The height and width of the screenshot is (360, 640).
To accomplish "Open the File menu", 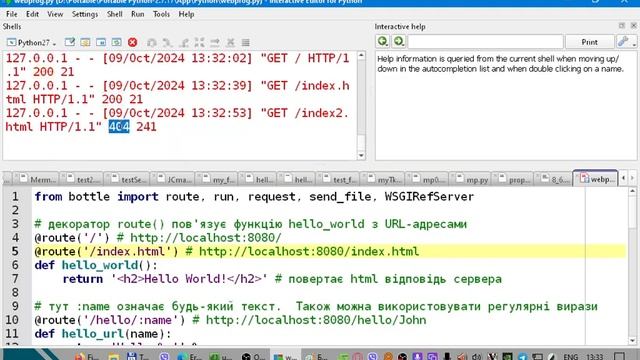I will [x=11, y=14].
